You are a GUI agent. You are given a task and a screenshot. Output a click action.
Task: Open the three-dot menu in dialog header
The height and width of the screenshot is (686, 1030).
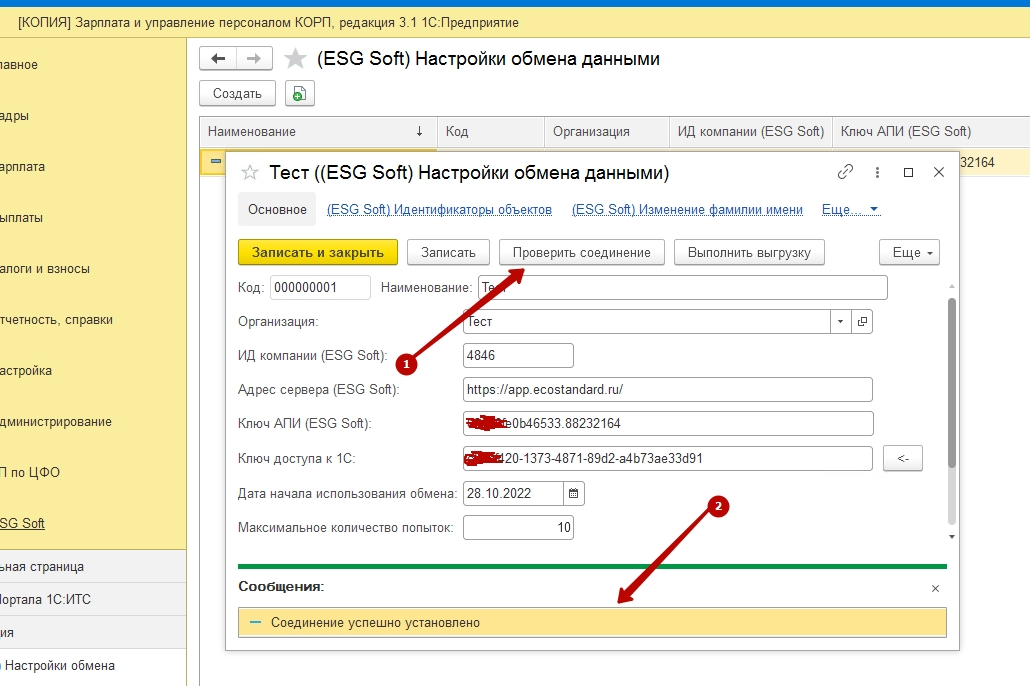click(x=877, y=172)
